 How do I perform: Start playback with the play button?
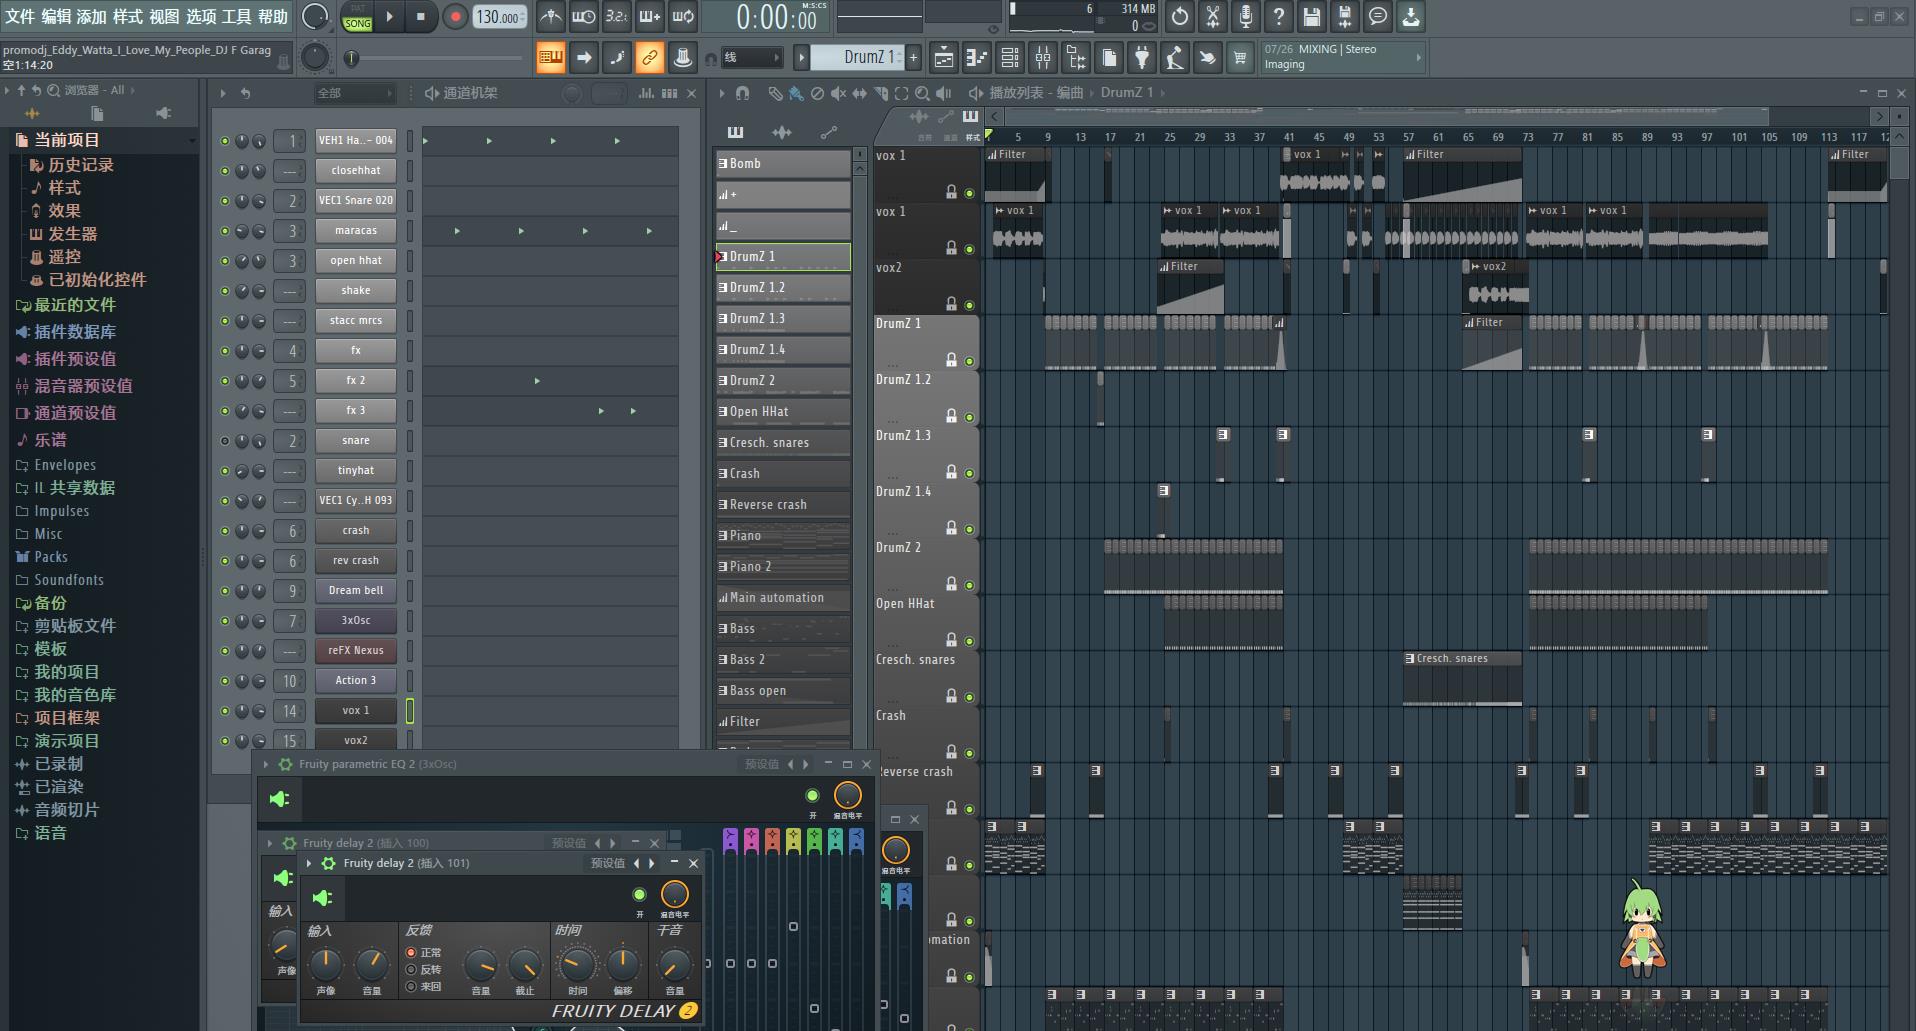pos(390,16)
